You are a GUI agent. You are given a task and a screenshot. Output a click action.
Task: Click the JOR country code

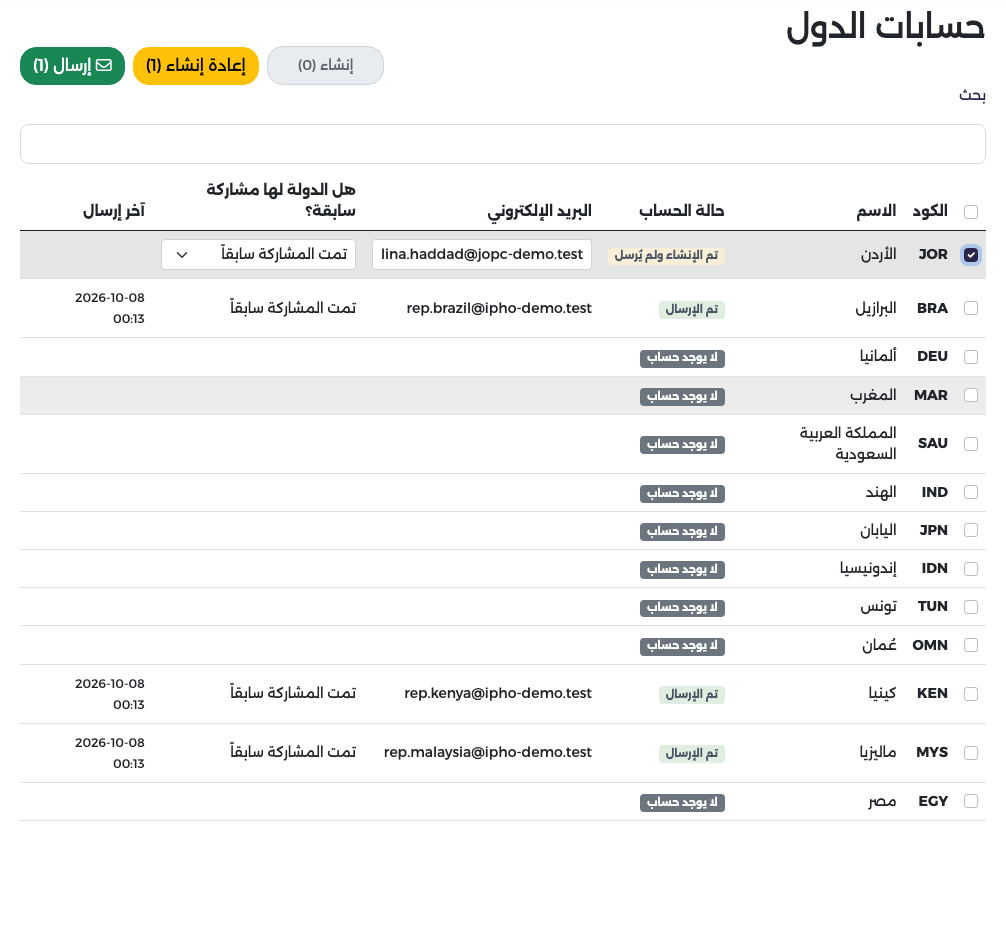(x=933, y=255)
